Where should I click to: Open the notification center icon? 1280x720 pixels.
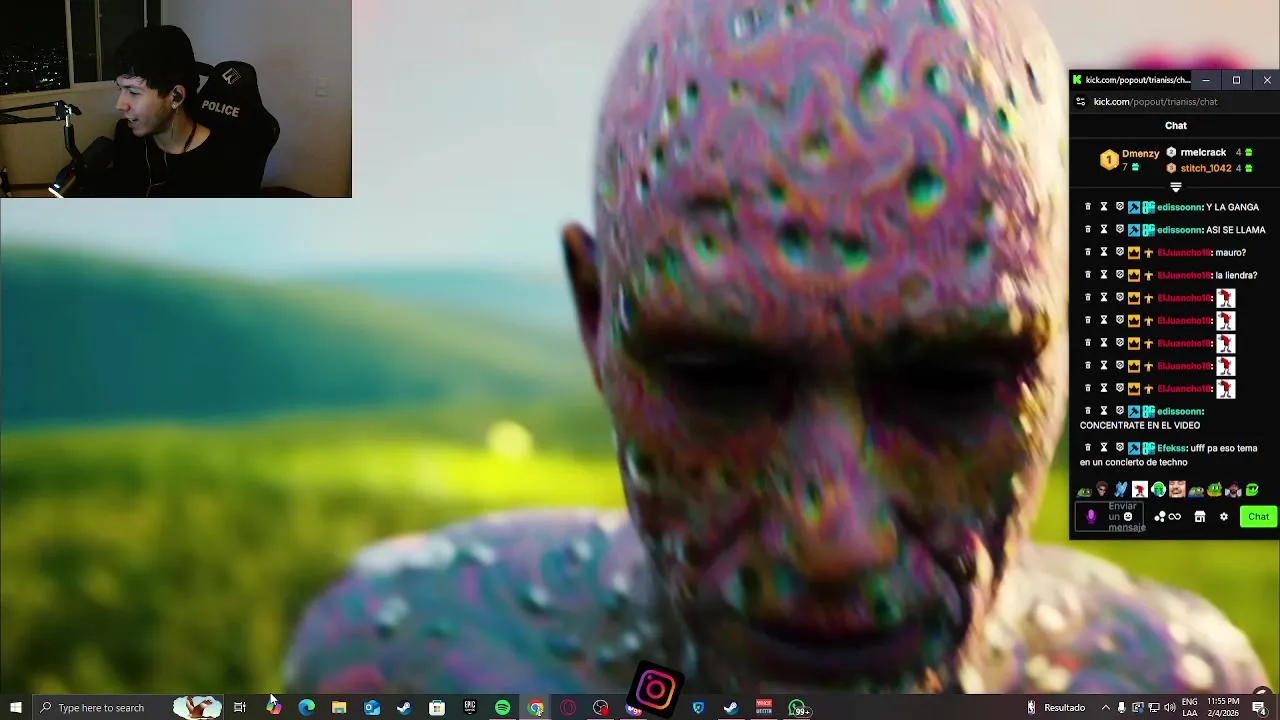tap(1259, 708)
